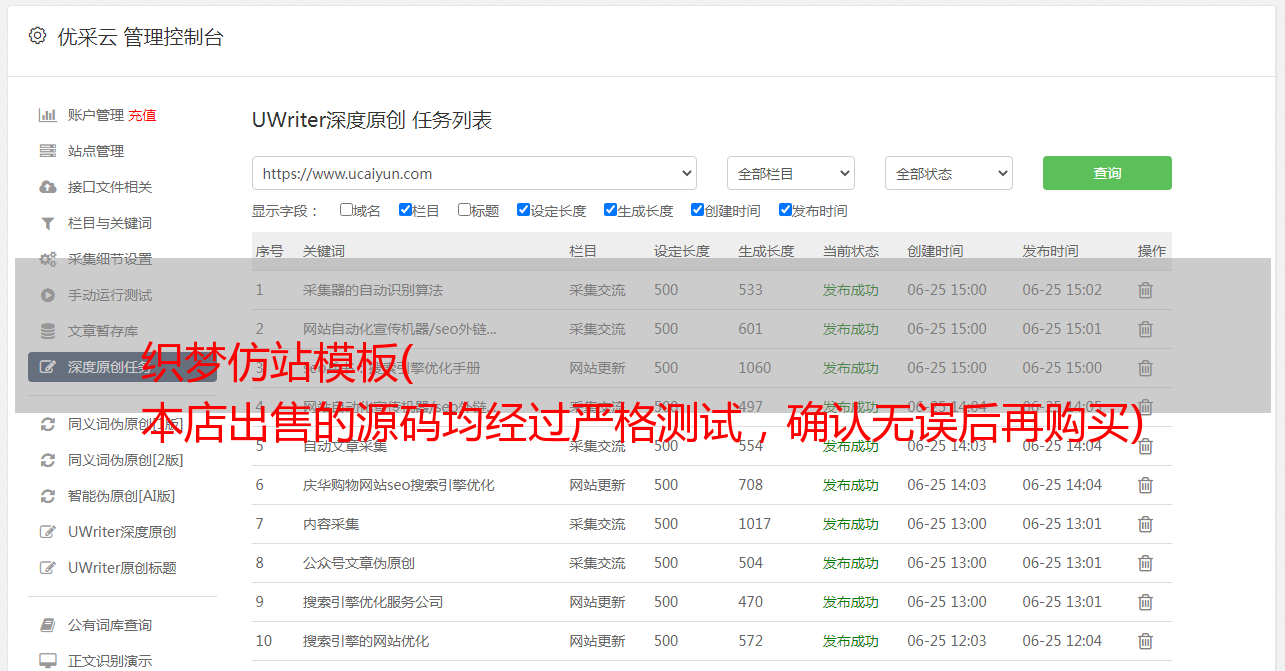Image resolution: width=1285 pixels, height=671 pixels.
Task: Click the red 充值 link
Action: click(x=142, y=115)
